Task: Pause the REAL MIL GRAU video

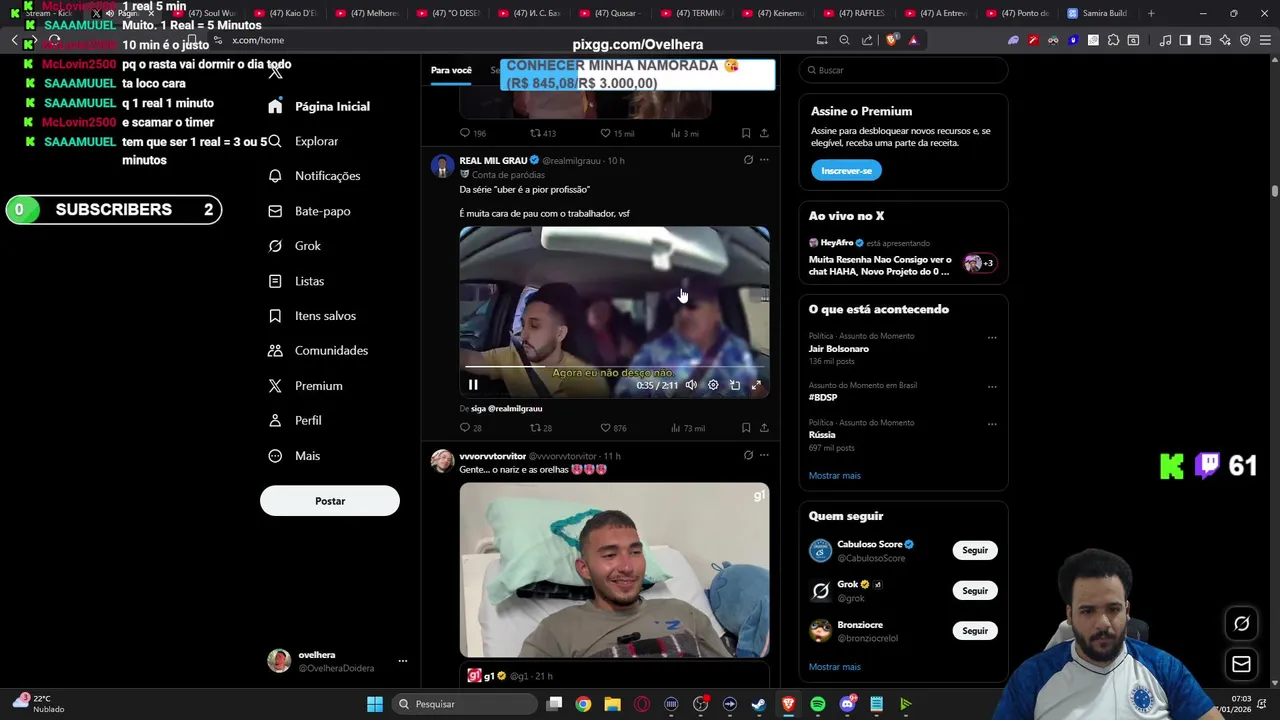Action: [x=473, y=385]
